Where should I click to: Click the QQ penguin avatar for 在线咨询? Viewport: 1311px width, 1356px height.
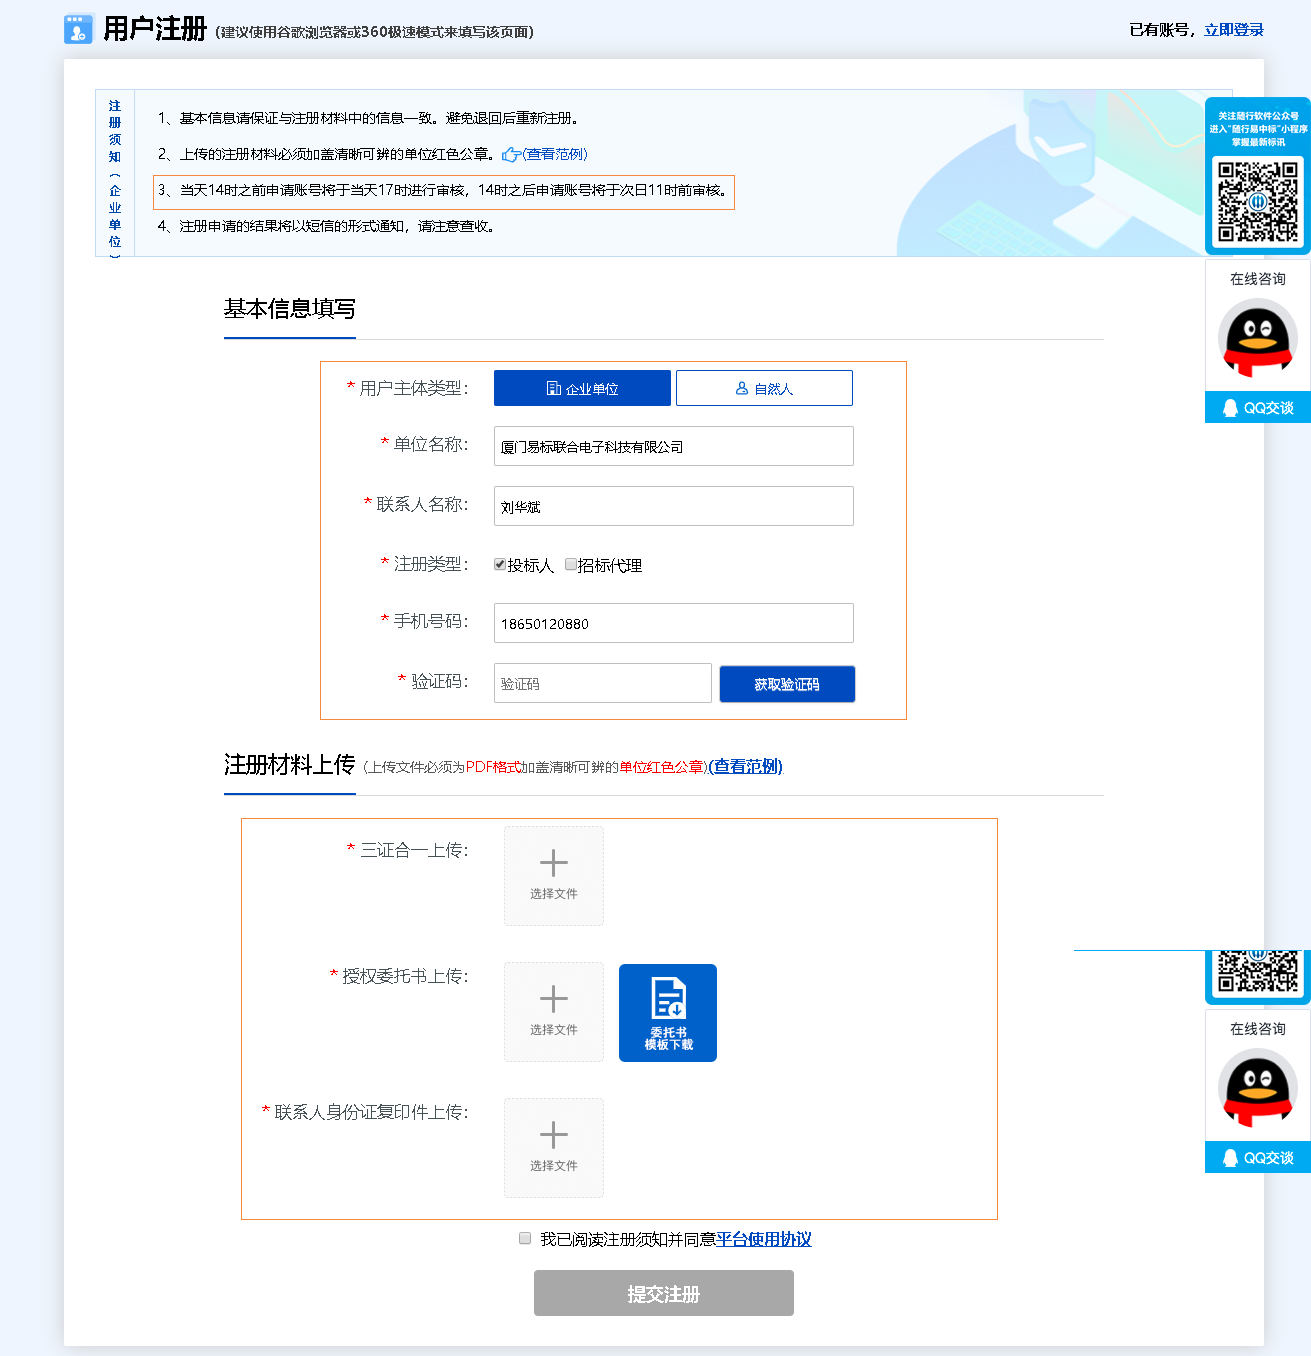tap(1256, 340)
